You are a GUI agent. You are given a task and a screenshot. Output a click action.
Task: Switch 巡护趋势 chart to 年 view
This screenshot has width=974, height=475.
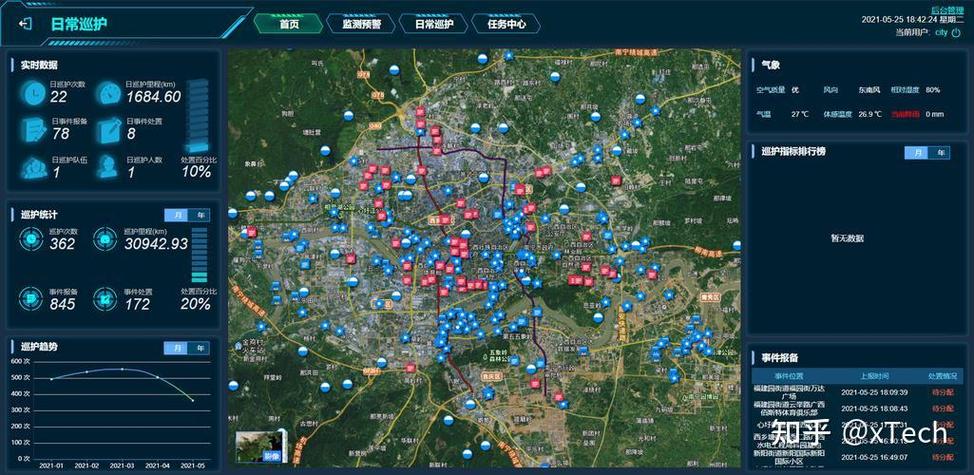click(200, 348)
